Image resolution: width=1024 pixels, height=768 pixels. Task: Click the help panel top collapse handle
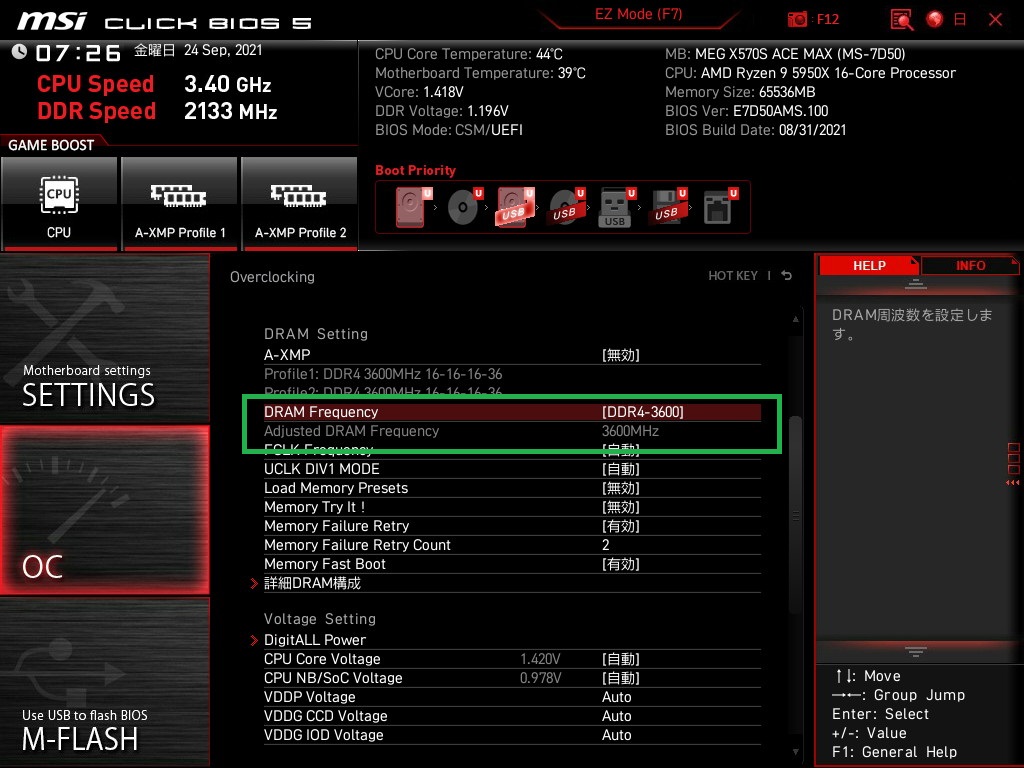click(x=916, y=283)
